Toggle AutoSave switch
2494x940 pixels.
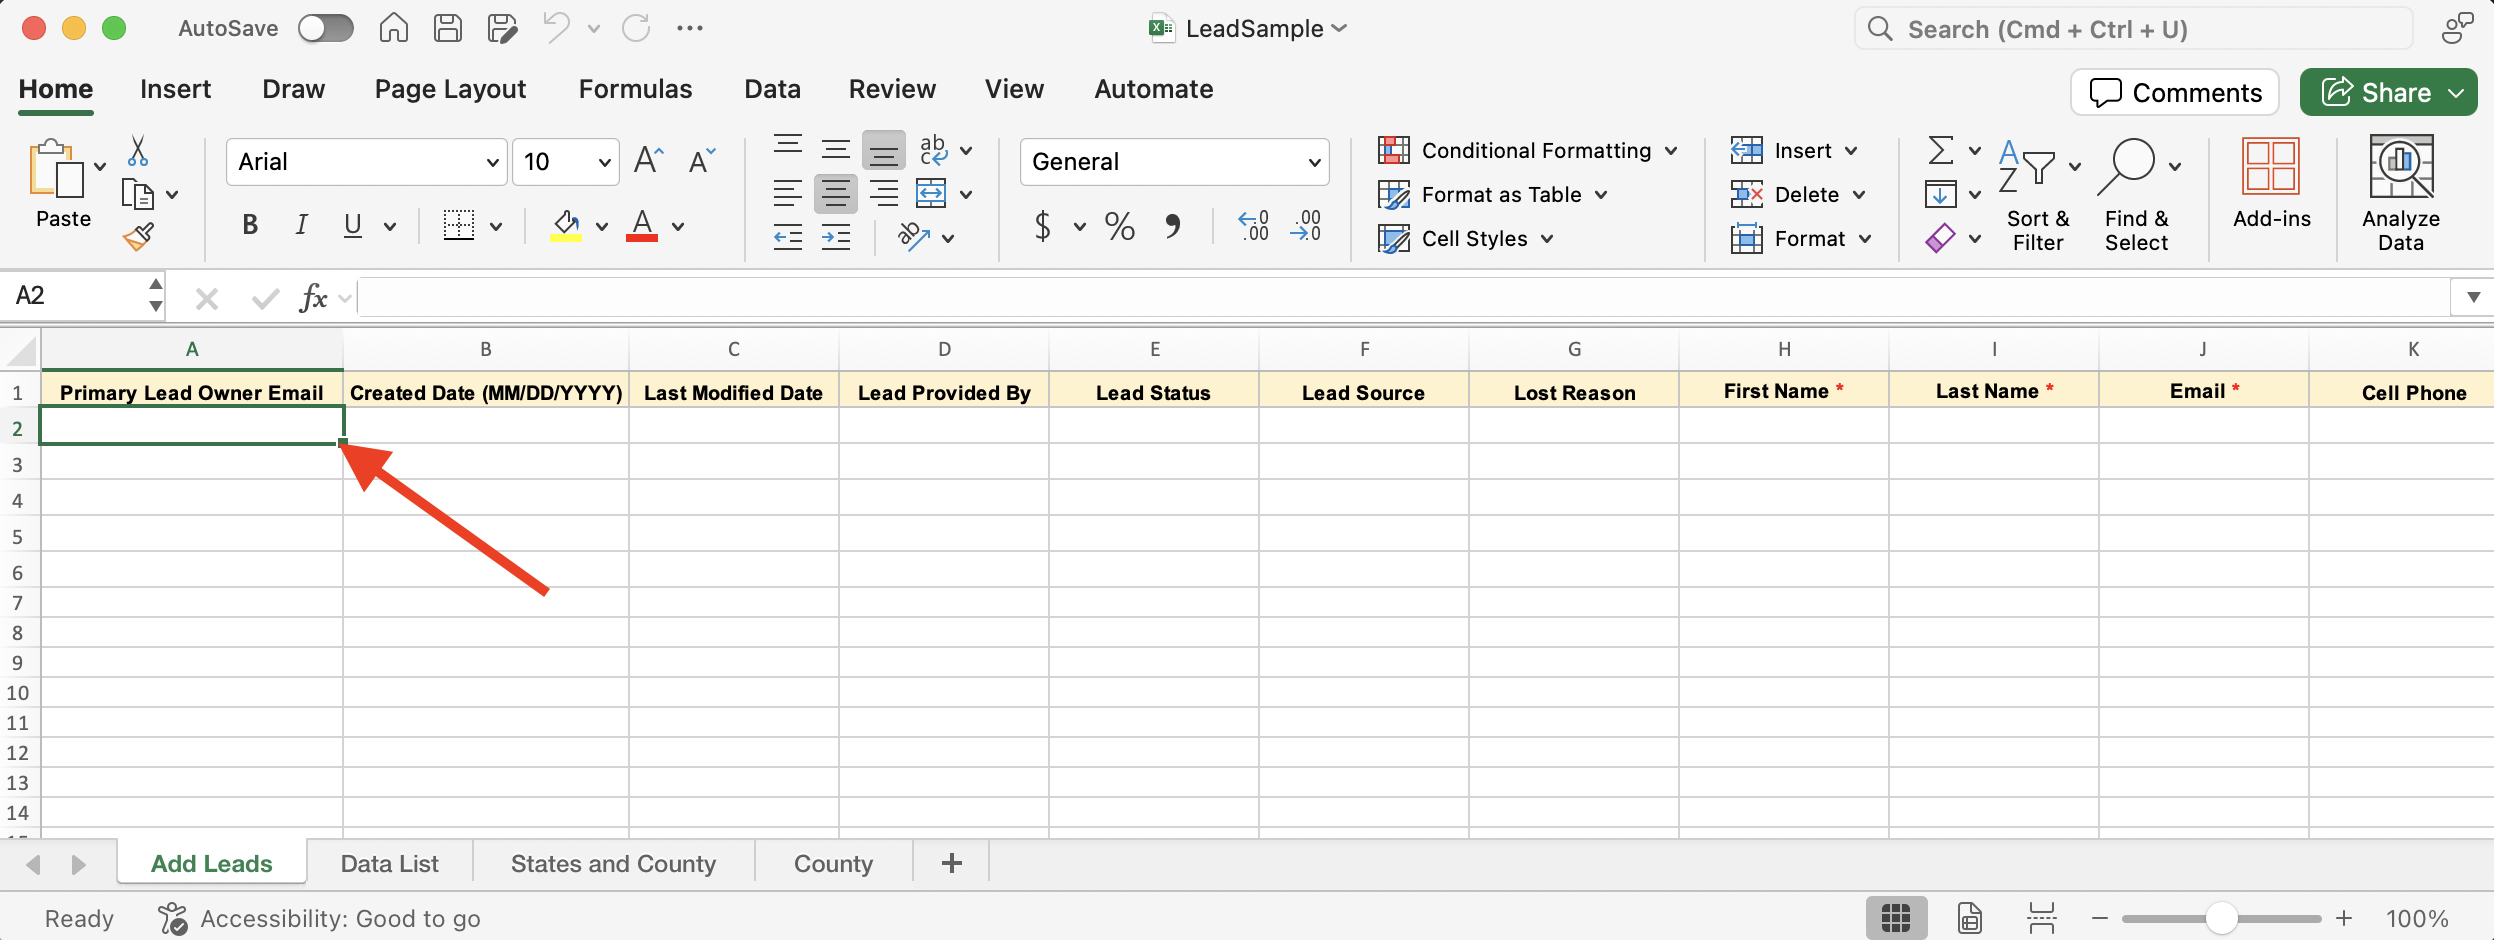click(326, 28)
